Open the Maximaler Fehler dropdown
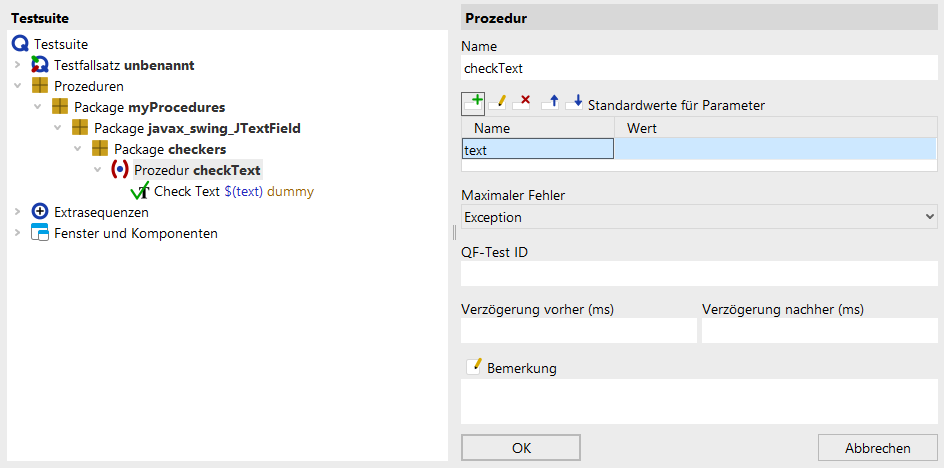944x468 pixels. point(699,217)
